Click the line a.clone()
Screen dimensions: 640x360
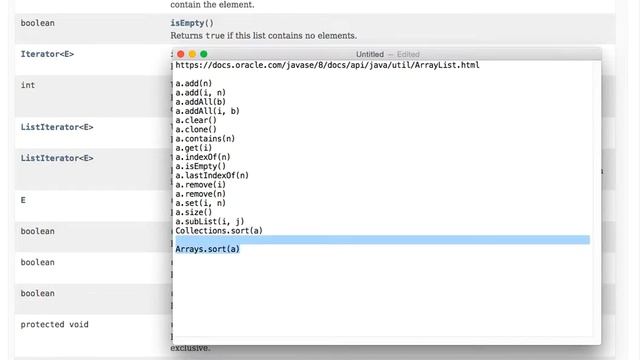click(196, 129)
